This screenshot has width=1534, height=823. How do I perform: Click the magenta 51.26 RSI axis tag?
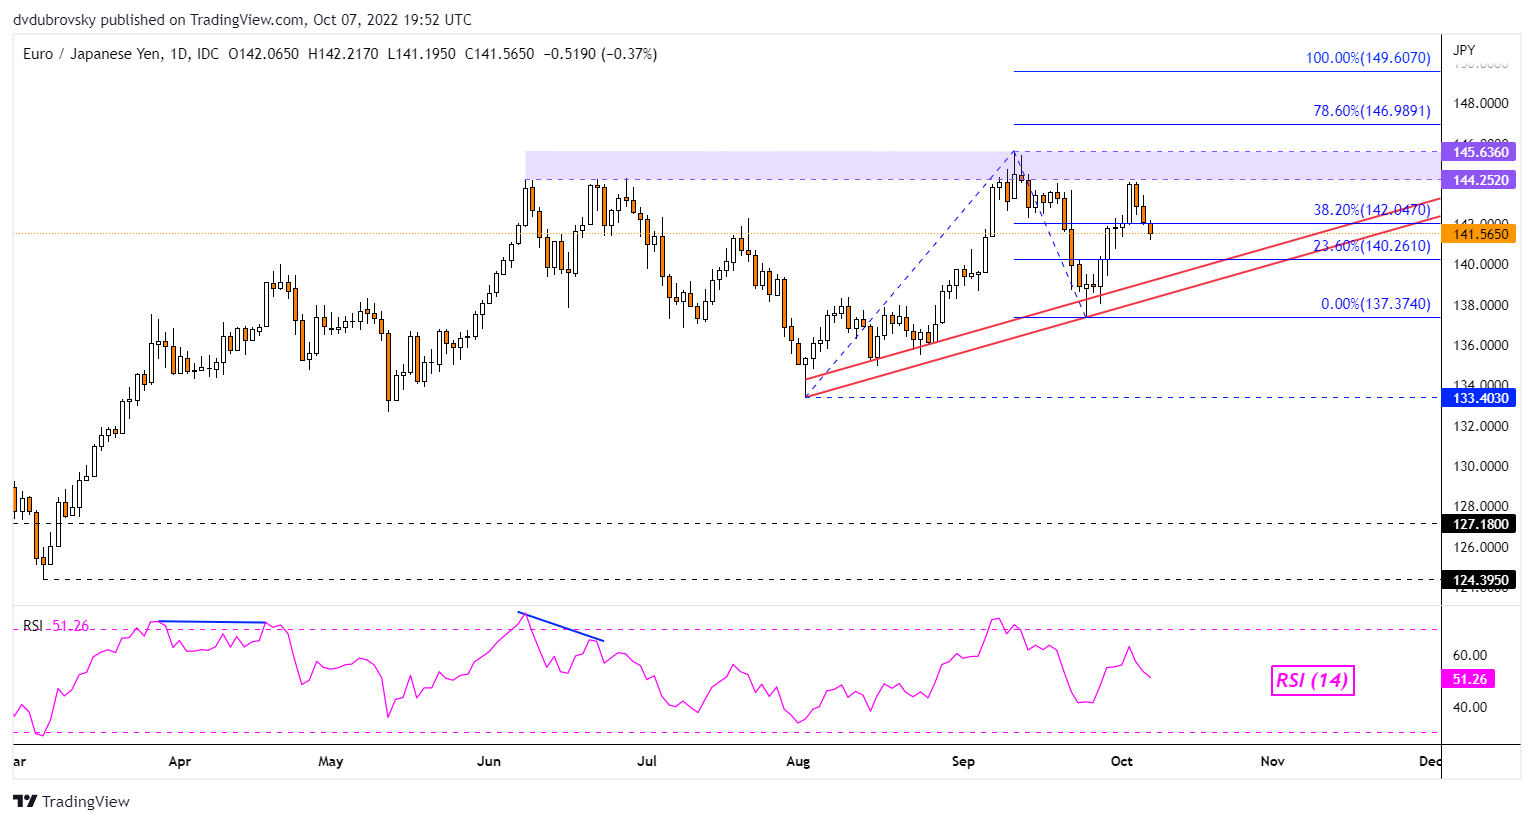point(1469,679)
